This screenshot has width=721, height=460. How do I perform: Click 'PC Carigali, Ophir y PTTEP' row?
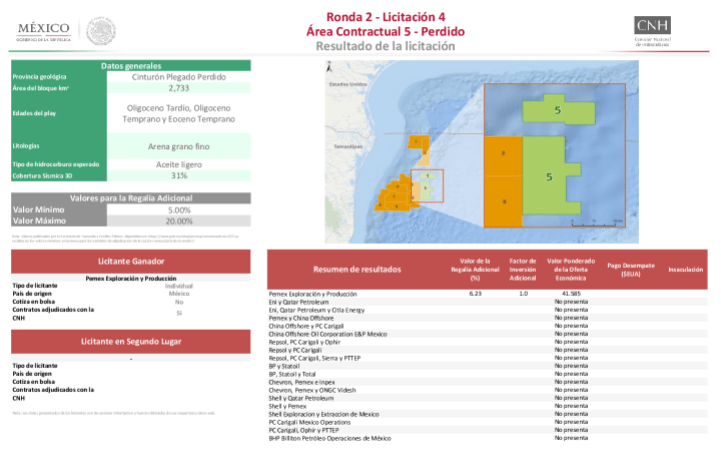coord(487,430)
